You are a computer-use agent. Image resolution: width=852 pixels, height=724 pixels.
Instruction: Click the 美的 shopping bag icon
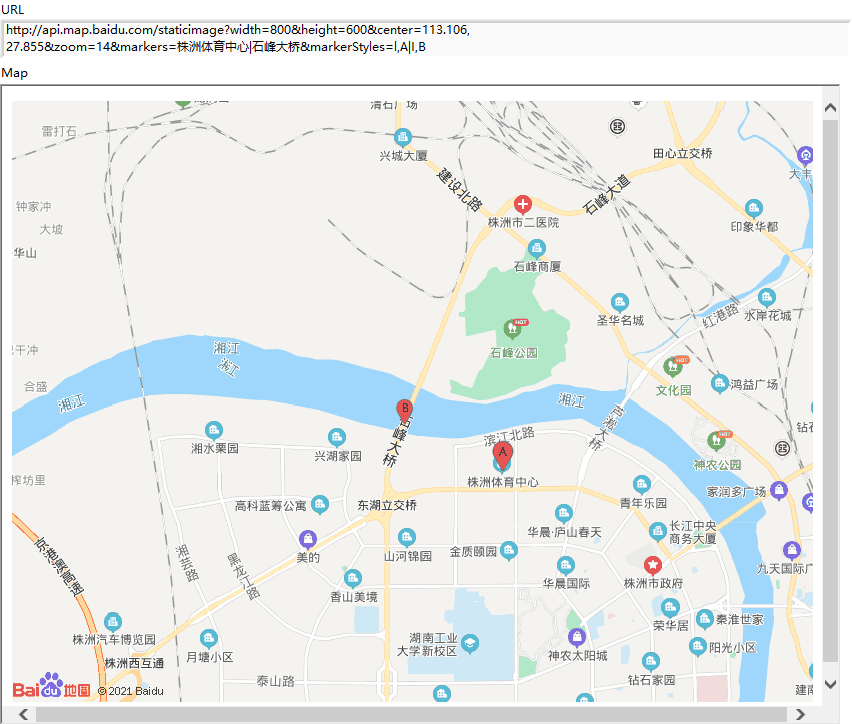tap(308, 540)
